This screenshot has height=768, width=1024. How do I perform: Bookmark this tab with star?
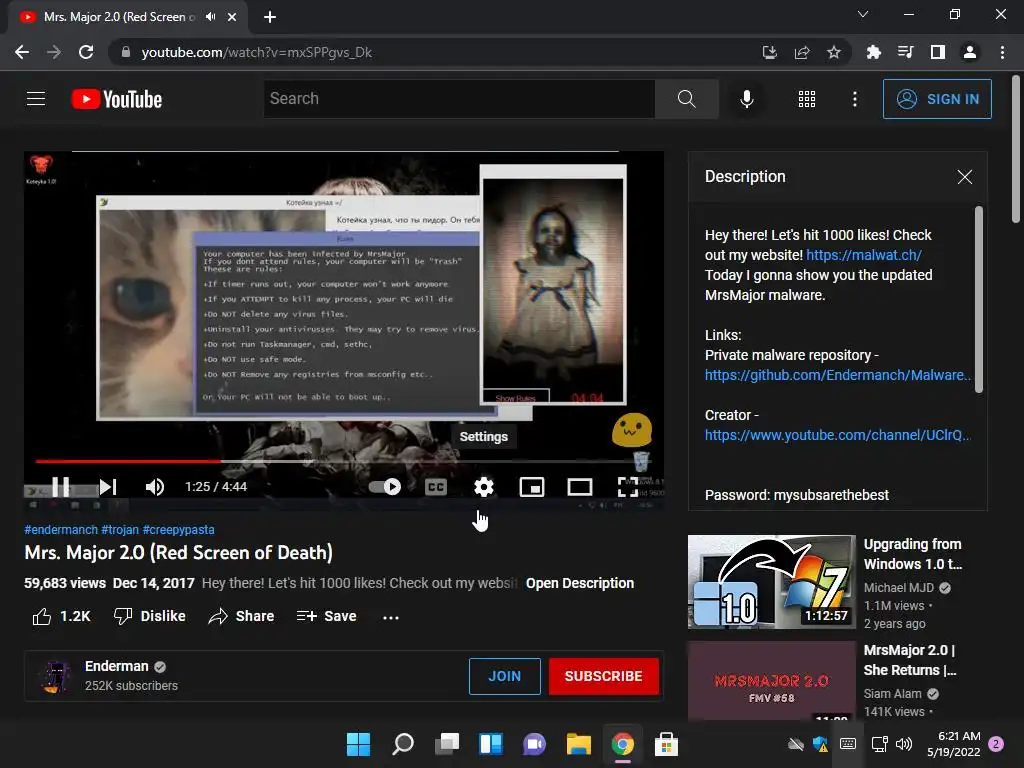[834, 52]
